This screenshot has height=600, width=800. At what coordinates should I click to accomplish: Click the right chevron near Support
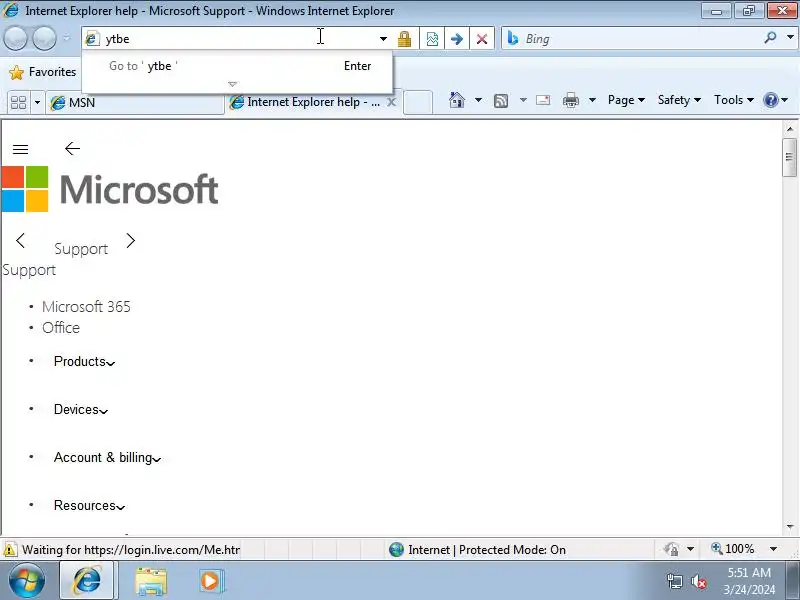tap(131, 240)
